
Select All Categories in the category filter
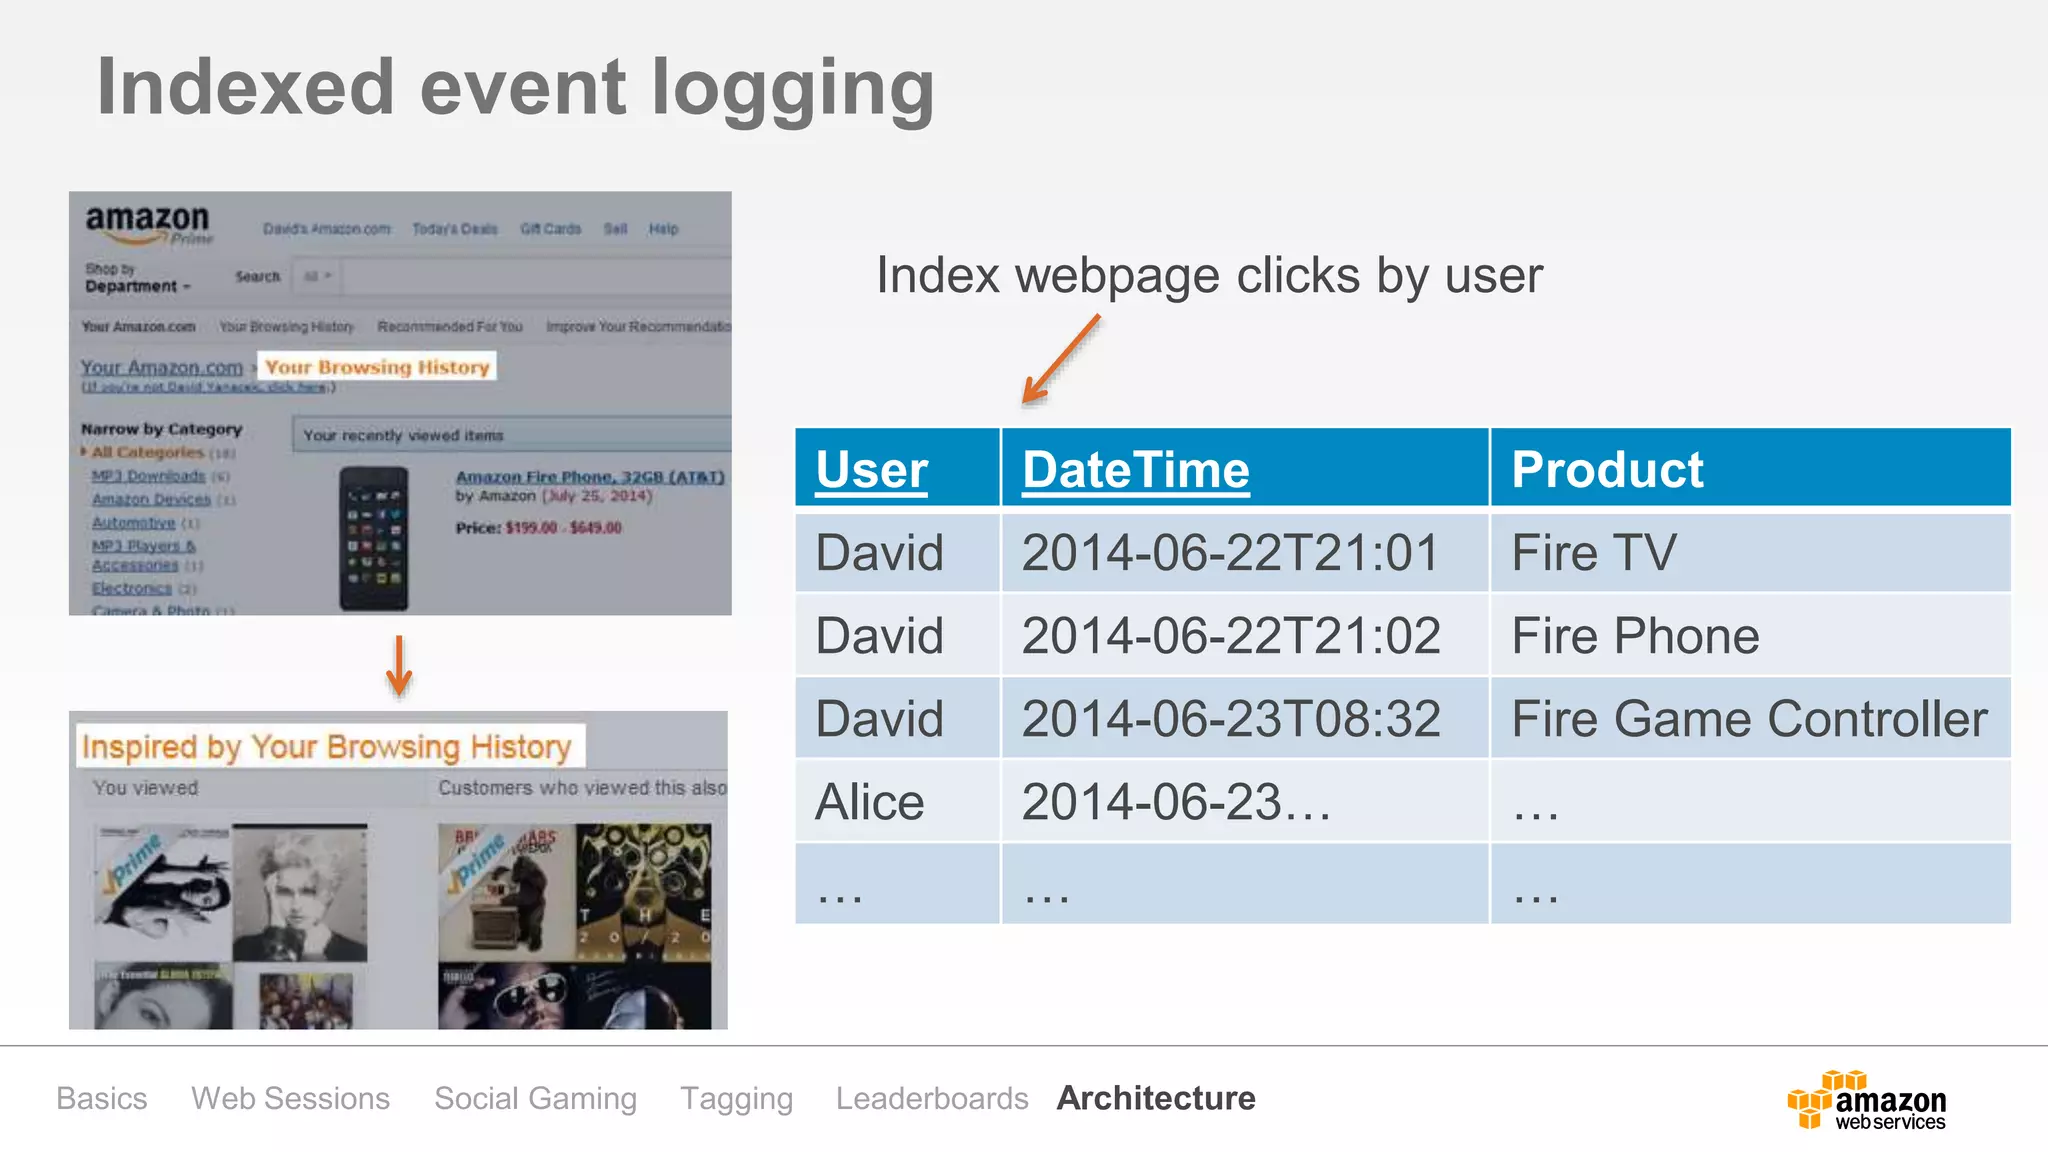click(148, 452)
